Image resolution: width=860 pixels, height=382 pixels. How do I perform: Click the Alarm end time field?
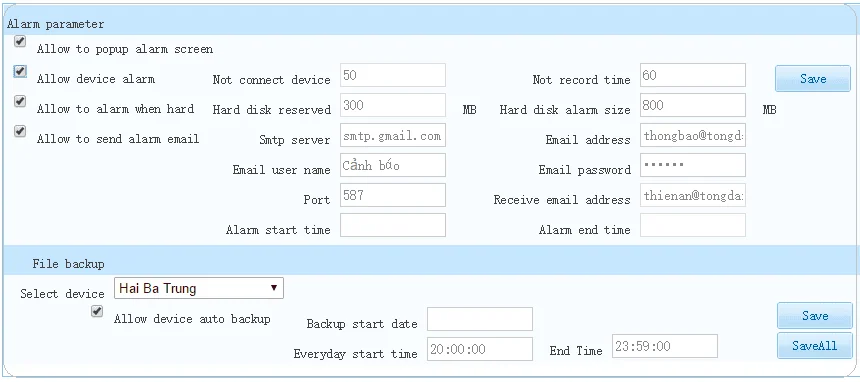click(693, 225)
